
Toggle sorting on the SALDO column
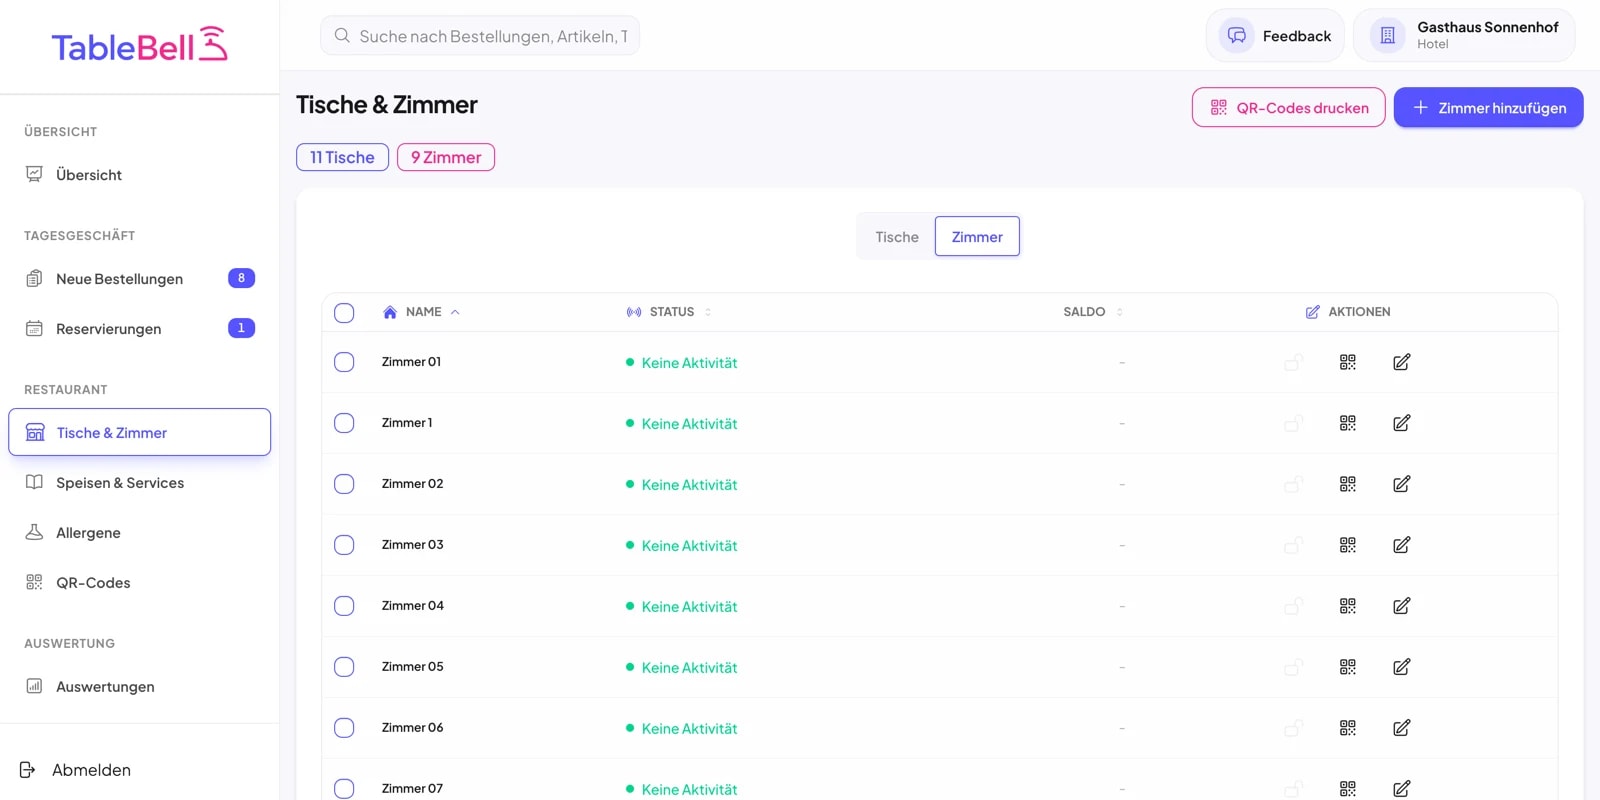pos(1119,312)
